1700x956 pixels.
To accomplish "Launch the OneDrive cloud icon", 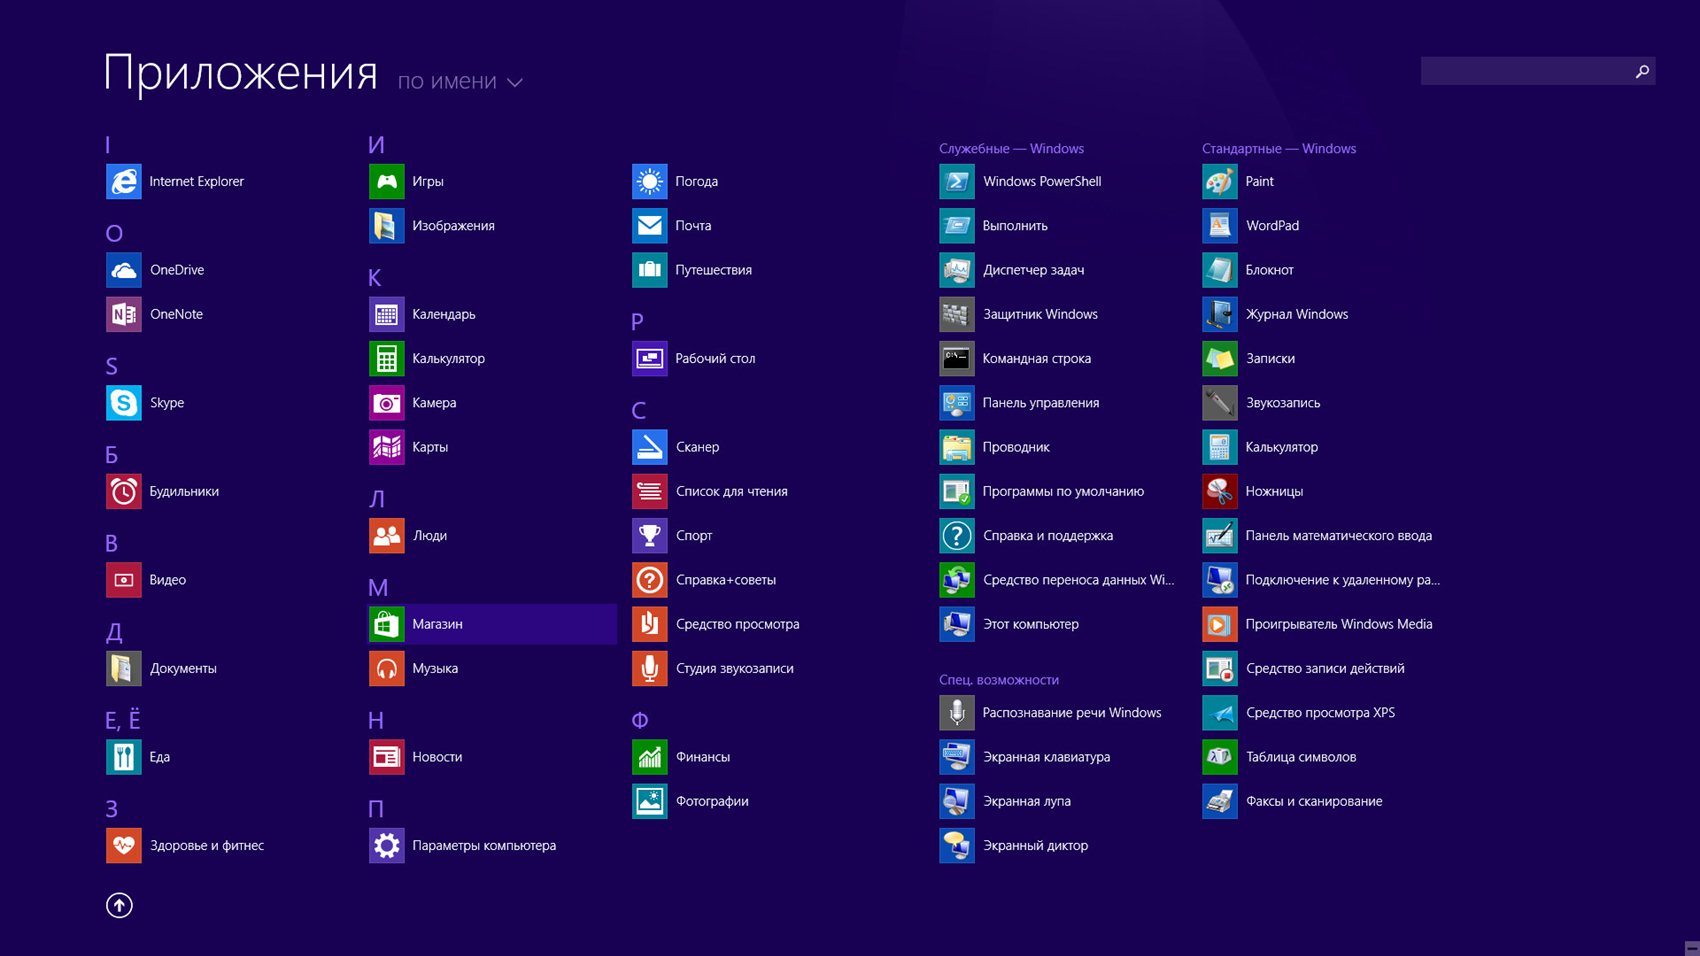I will (x=124, y=270).
